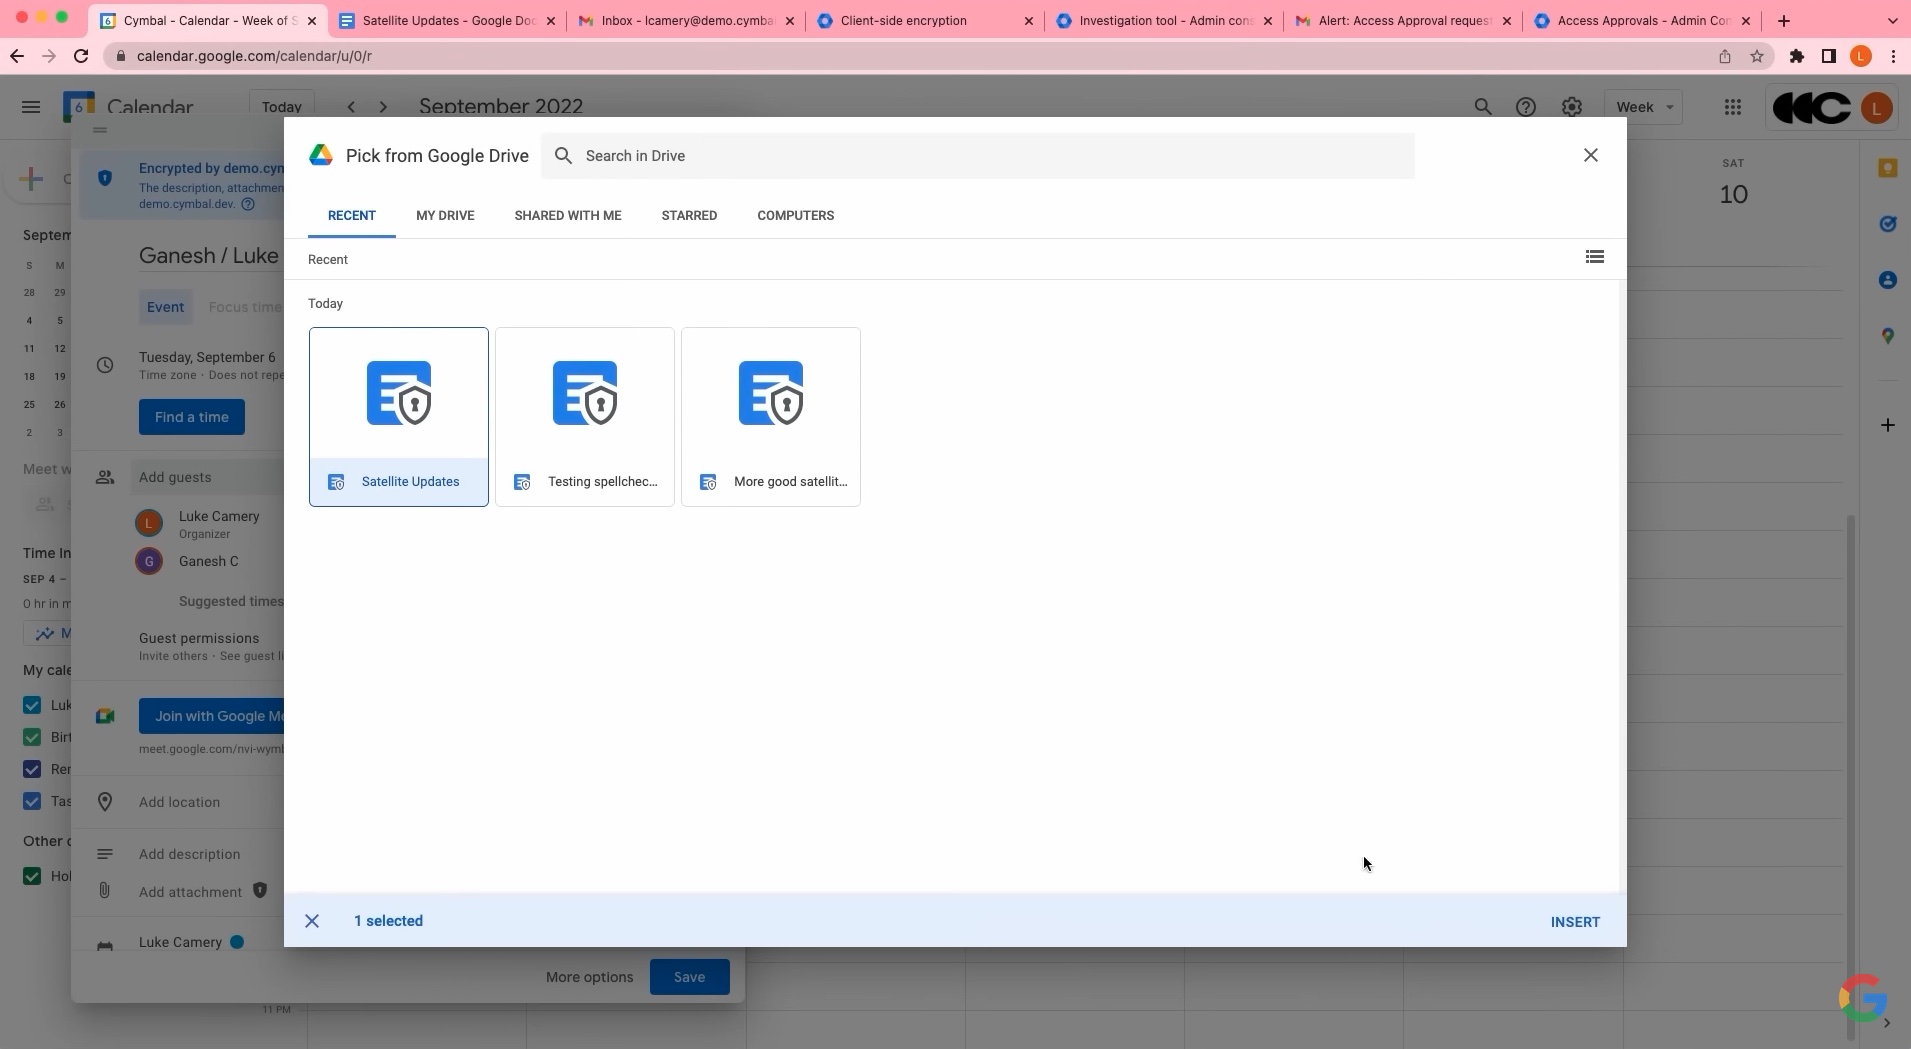Open Google Contacts in the side panel
Viewport: 1911px width, 1049px height.
(1888, 281)
